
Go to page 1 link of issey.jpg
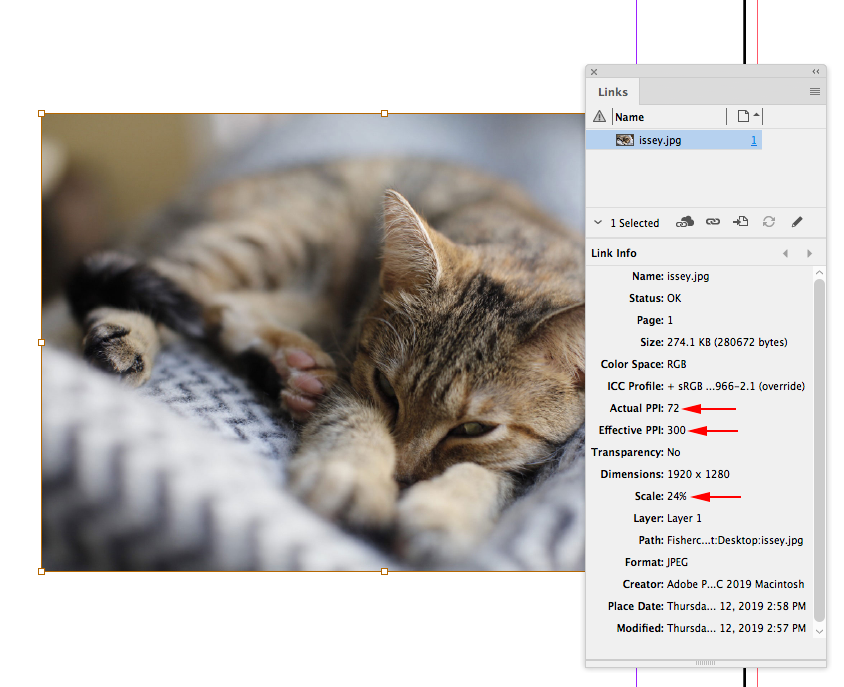tap(754, 140)
